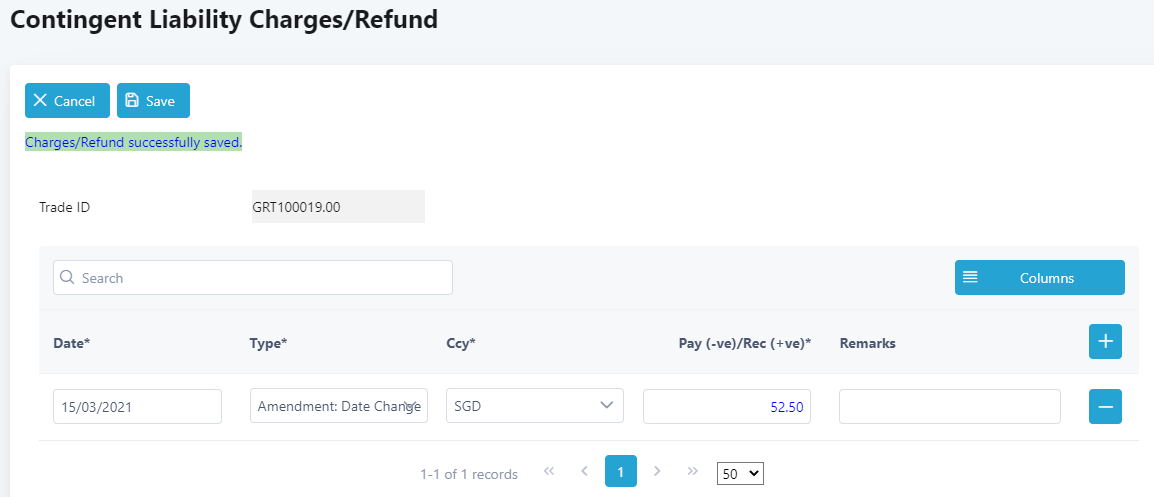Click the amount field showing 52.50
1154x497 pixels.
coord(727,406)
